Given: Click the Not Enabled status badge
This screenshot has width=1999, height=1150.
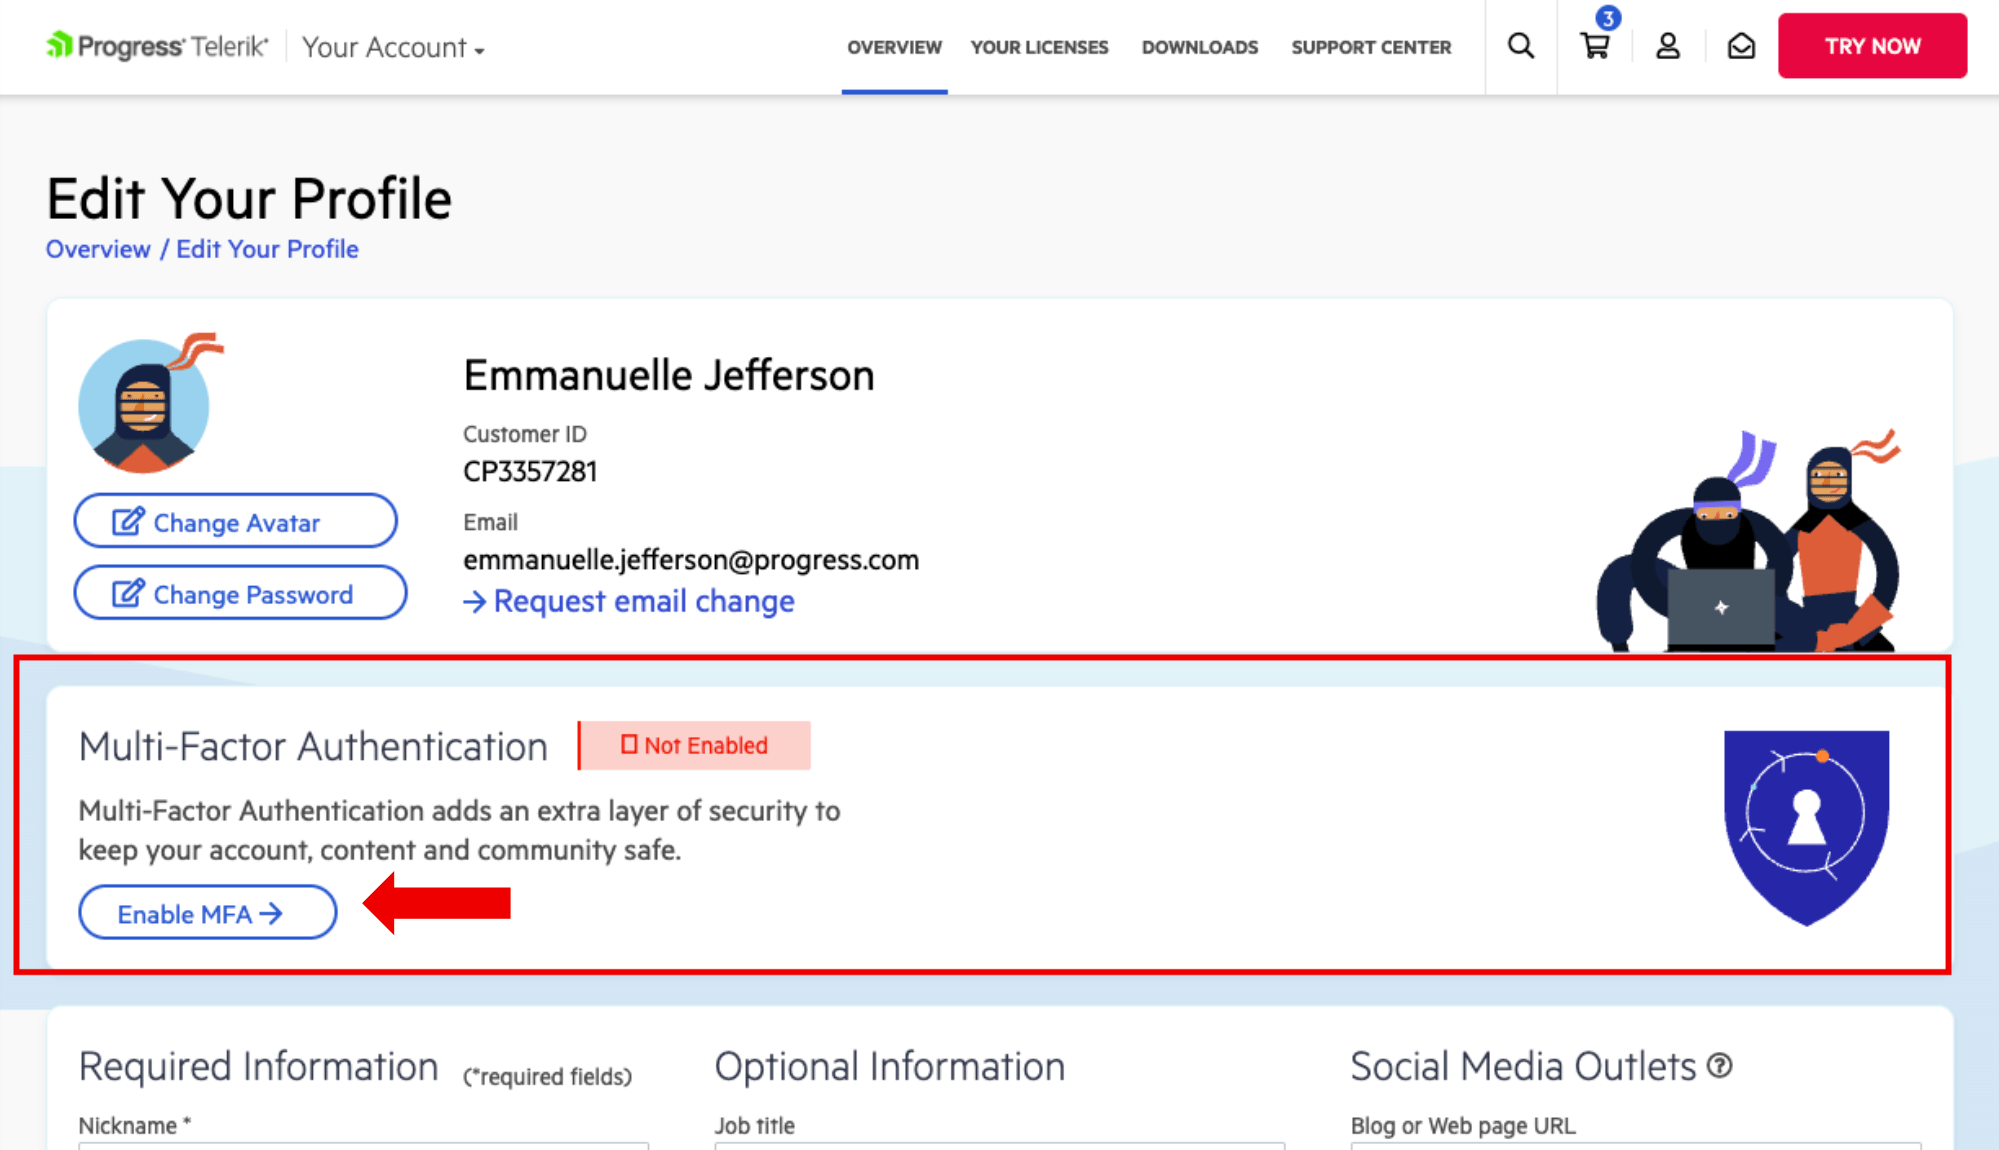Looking at the screenshot, I should click(x=694, y=745).
